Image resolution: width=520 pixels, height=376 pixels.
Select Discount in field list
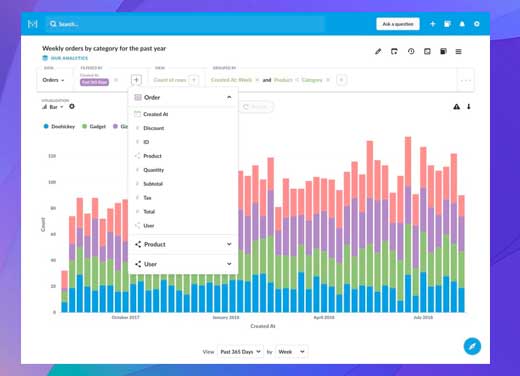click(183, 128)
